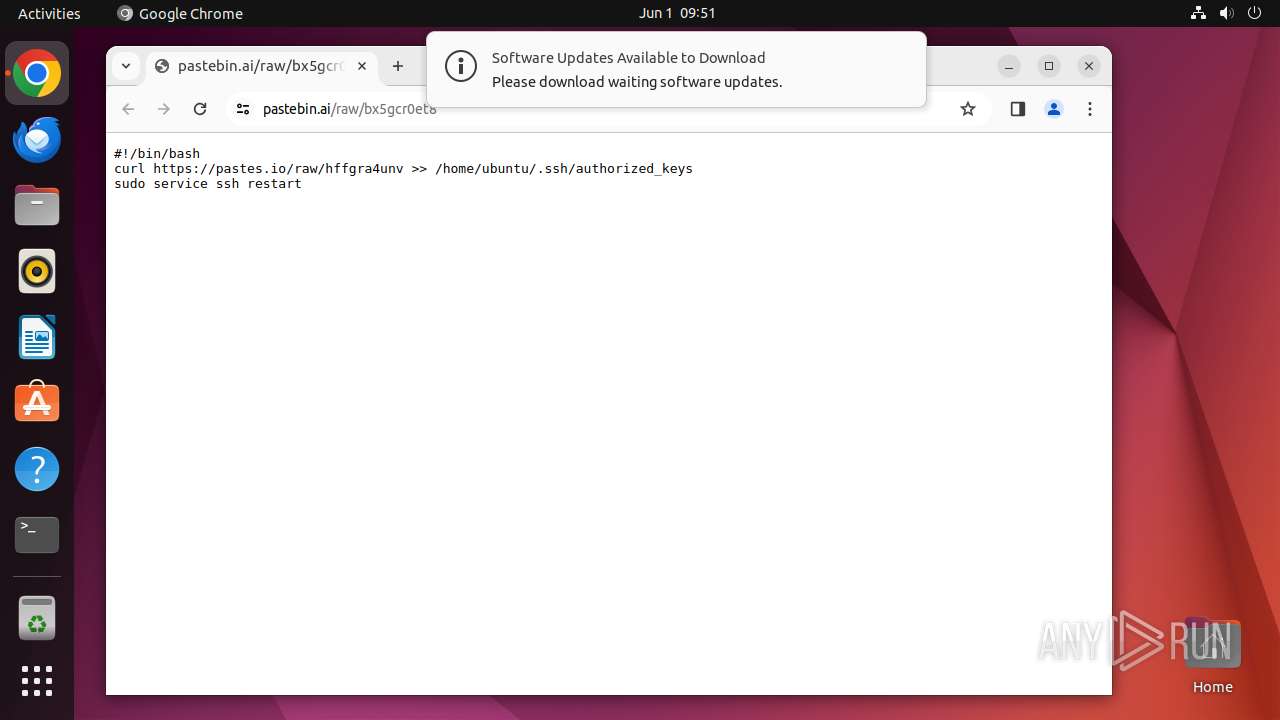This screenshot has width=1280, height=720.
Task: Open the Activities overview
Action: (49, 13)
